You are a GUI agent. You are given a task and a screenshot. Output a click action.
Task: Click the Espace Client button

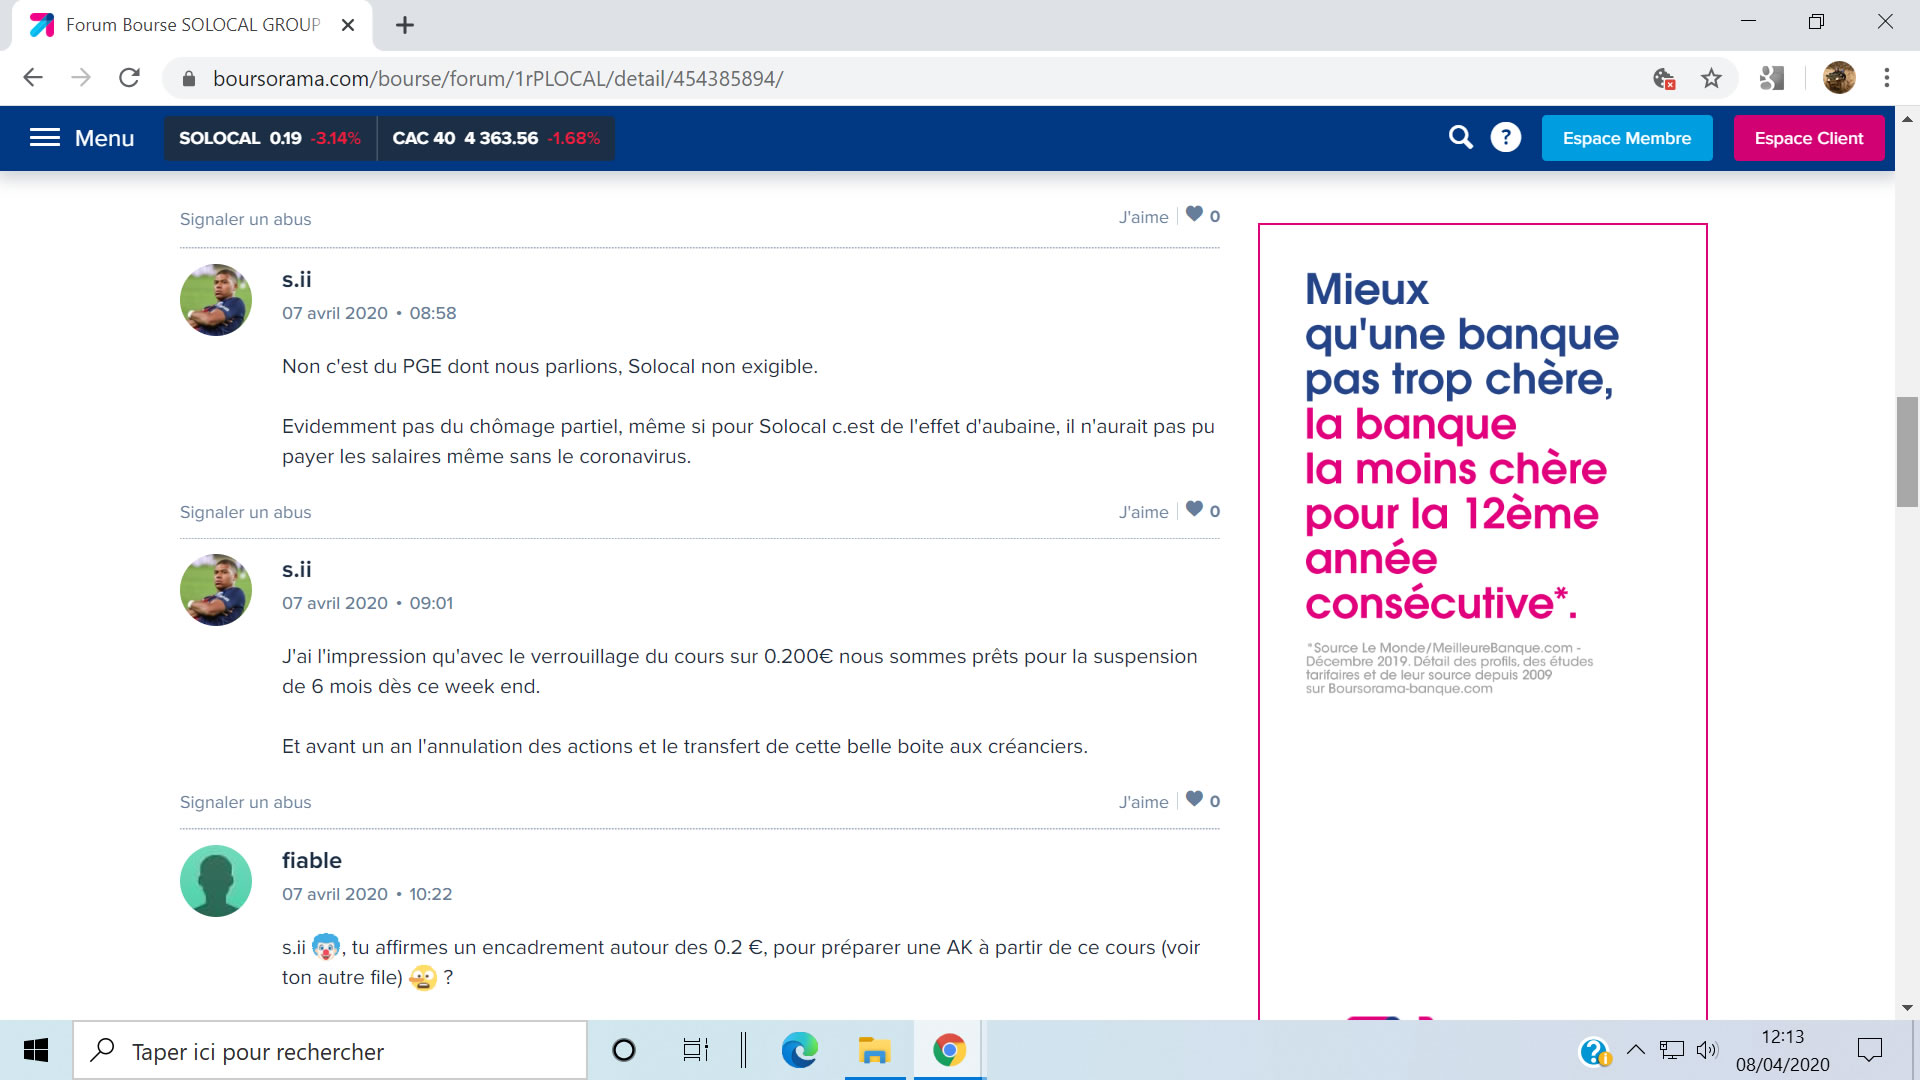click(1808, 138)
